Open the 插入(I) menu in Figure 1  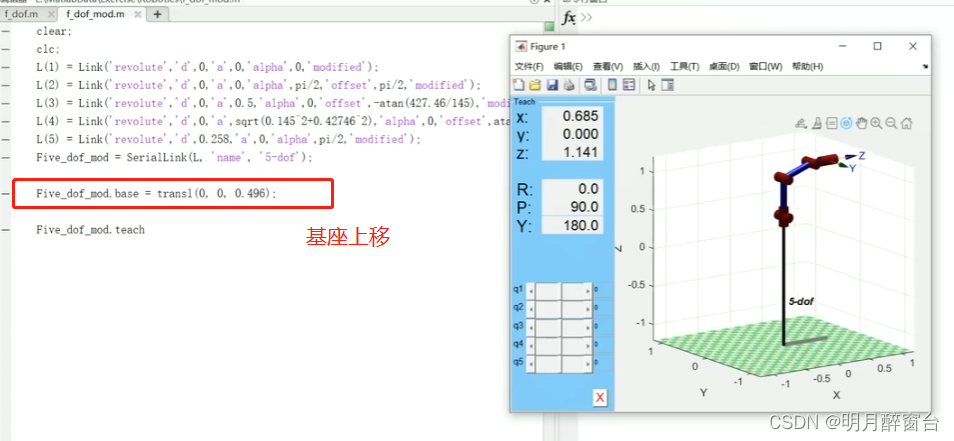click(x=646, y=66)
